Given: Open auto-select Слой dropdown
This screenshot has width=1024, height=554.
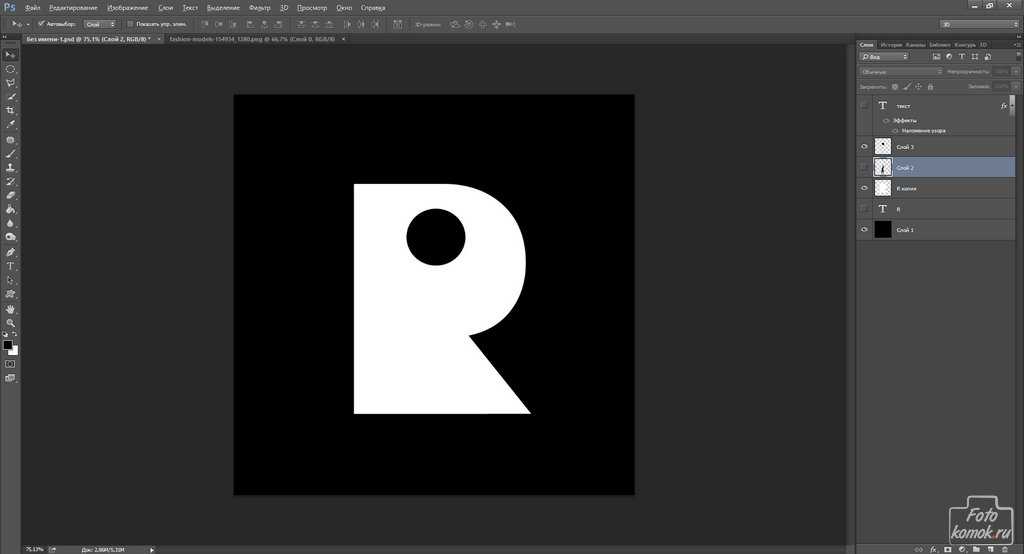Looking at the screenshot, I should [100, 24].
